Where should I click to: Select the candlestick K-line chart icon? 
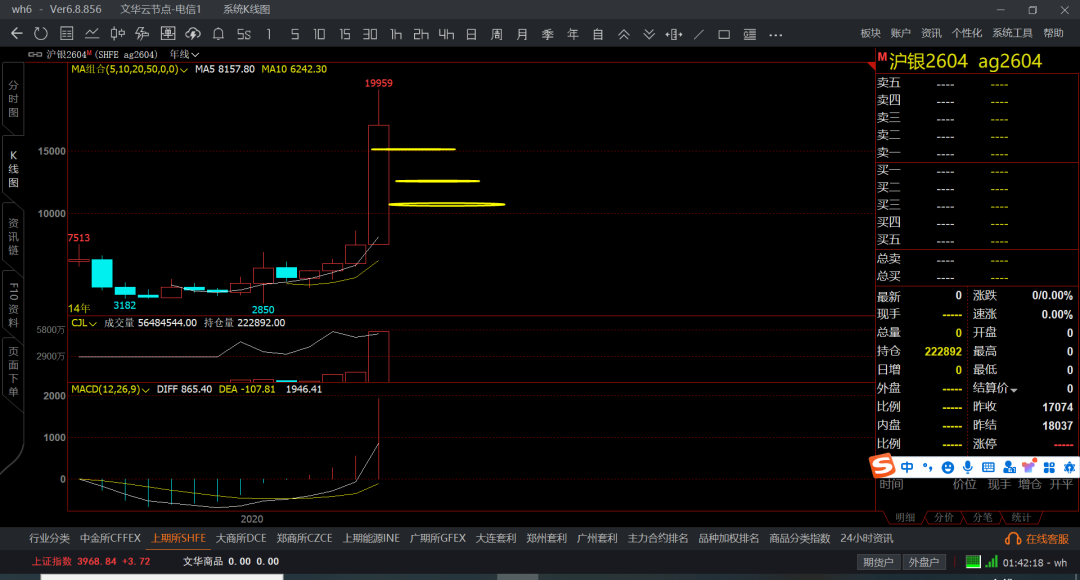point(117,34)
